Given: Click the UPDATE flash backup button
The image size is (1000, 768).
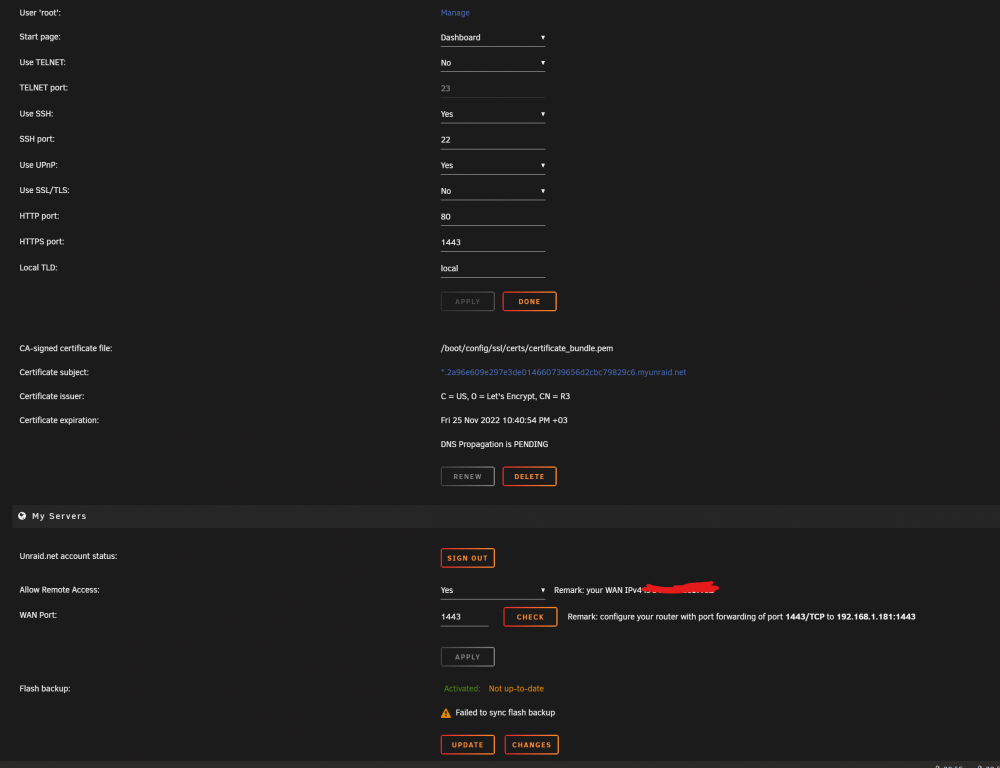Looking at the screenshot, I should (x=467, y=745).
